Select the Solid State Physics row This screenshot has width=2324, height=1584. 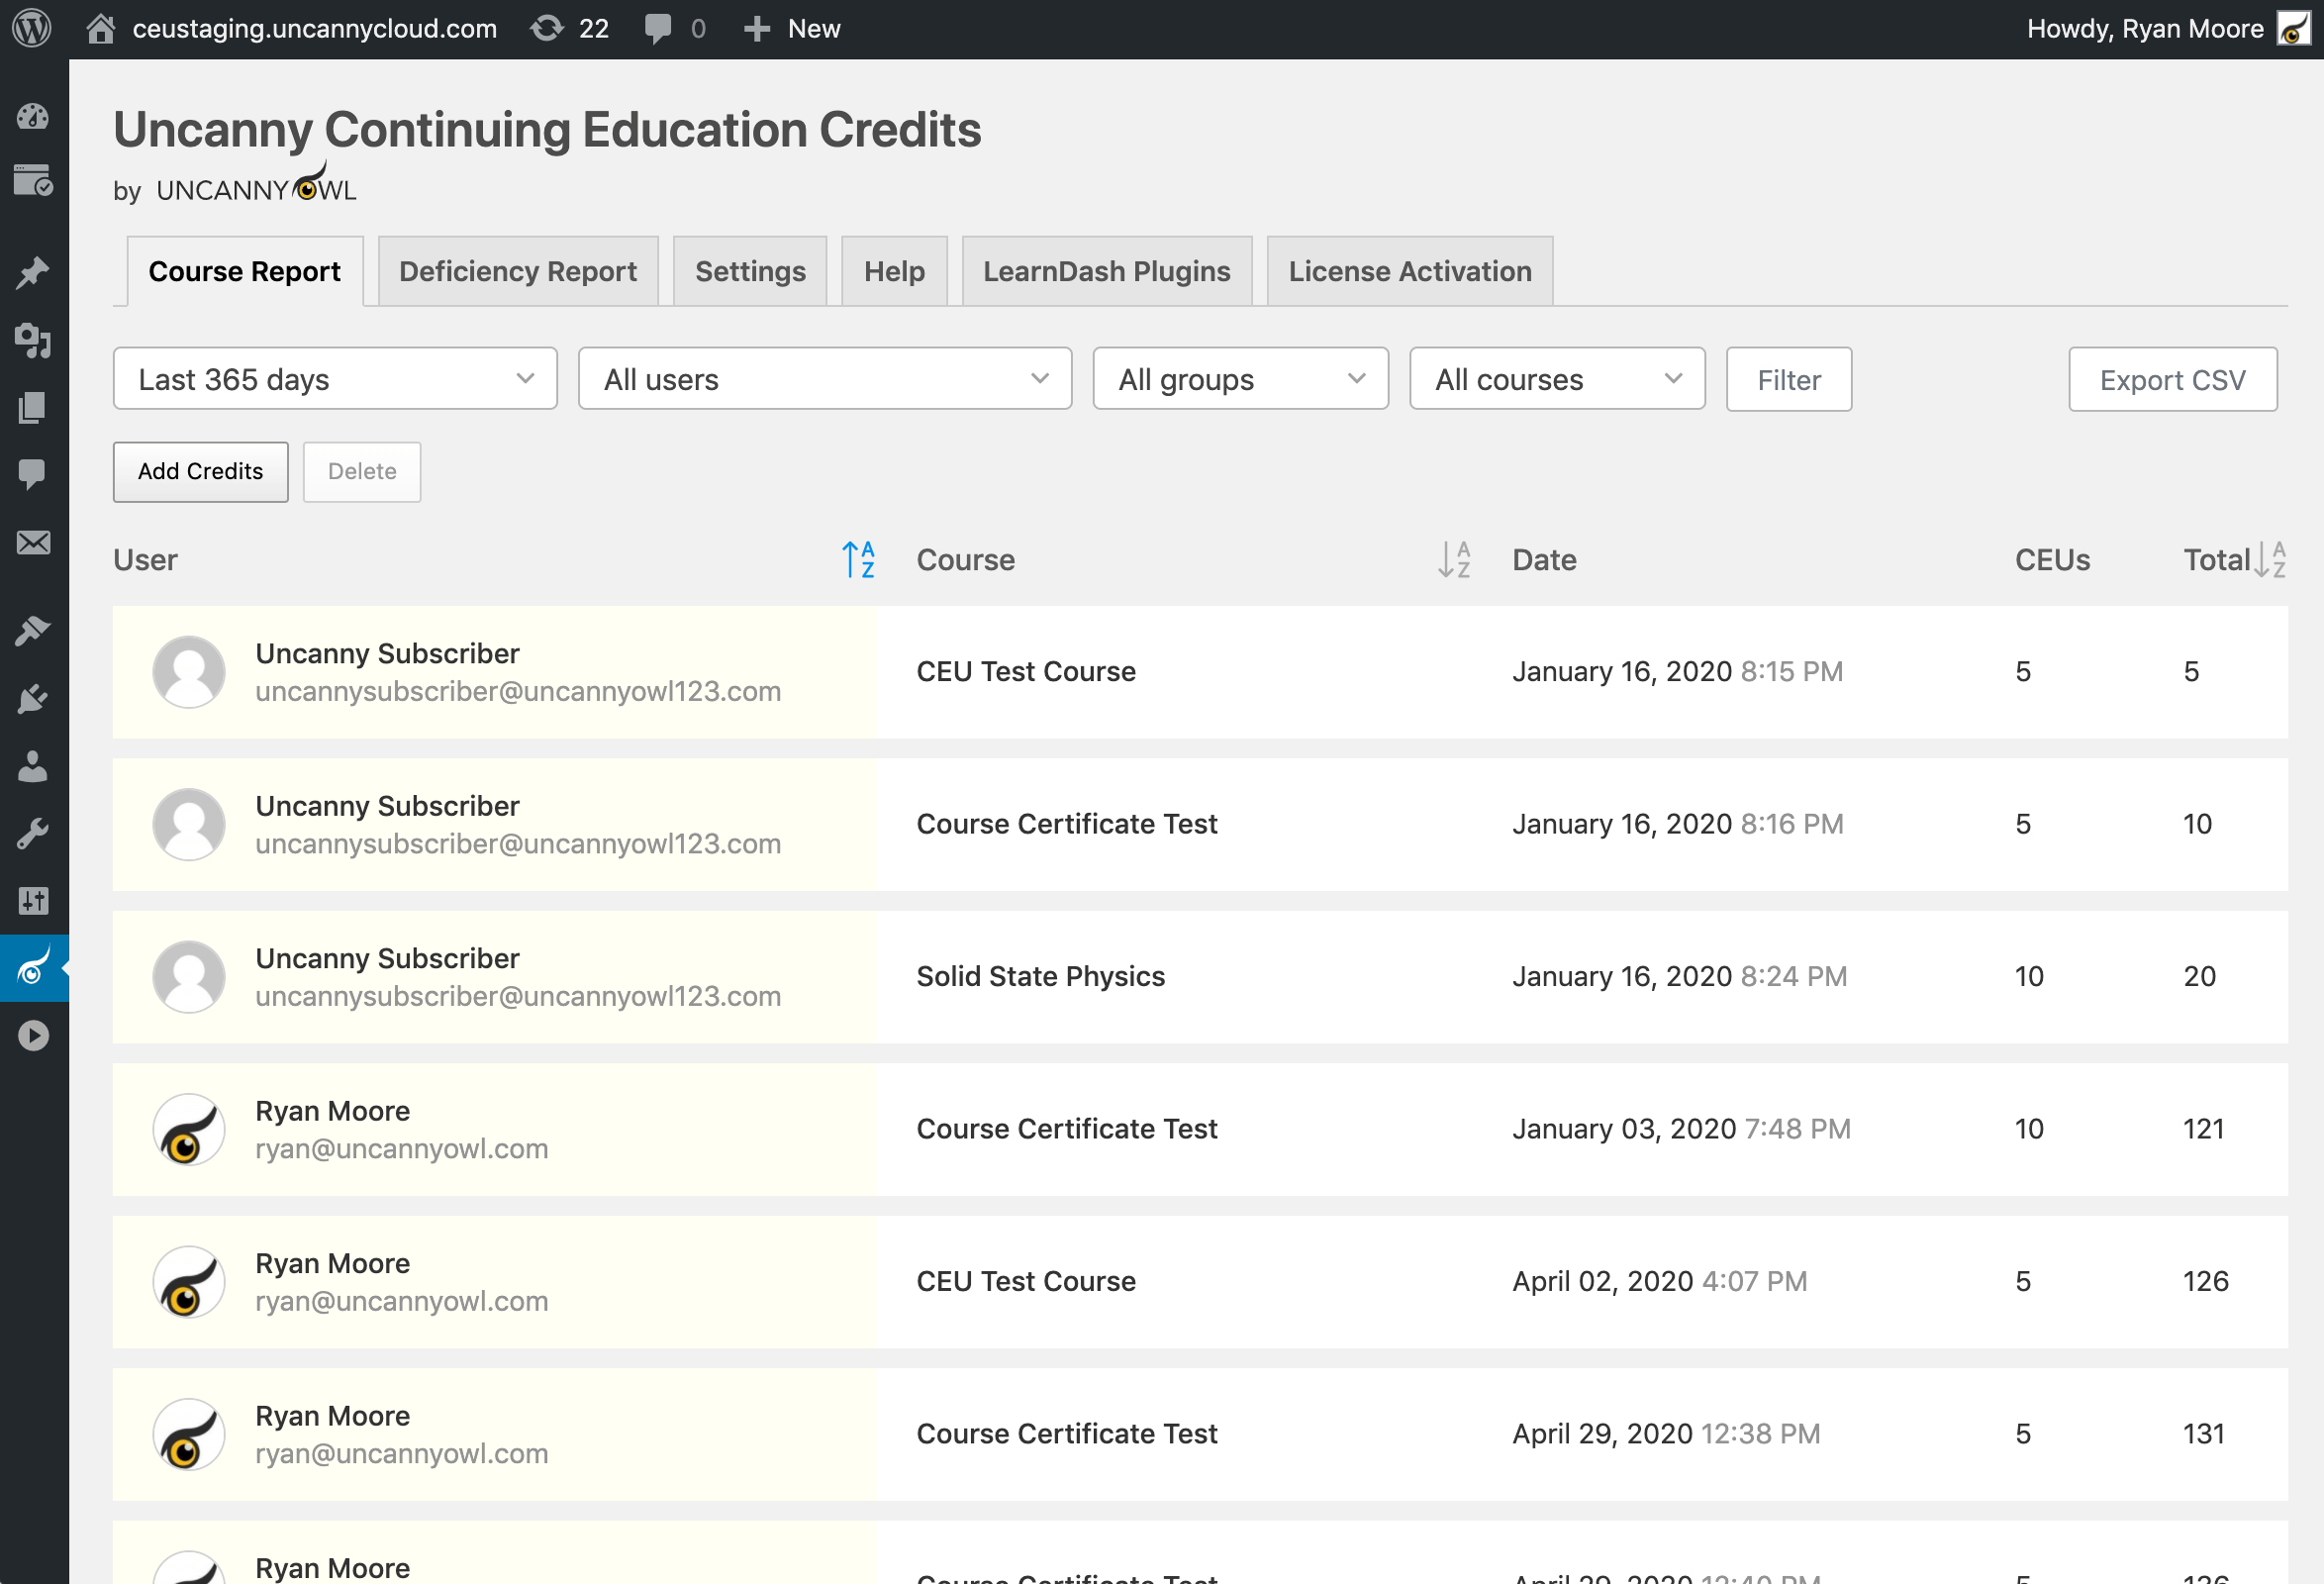point(1040,976)
